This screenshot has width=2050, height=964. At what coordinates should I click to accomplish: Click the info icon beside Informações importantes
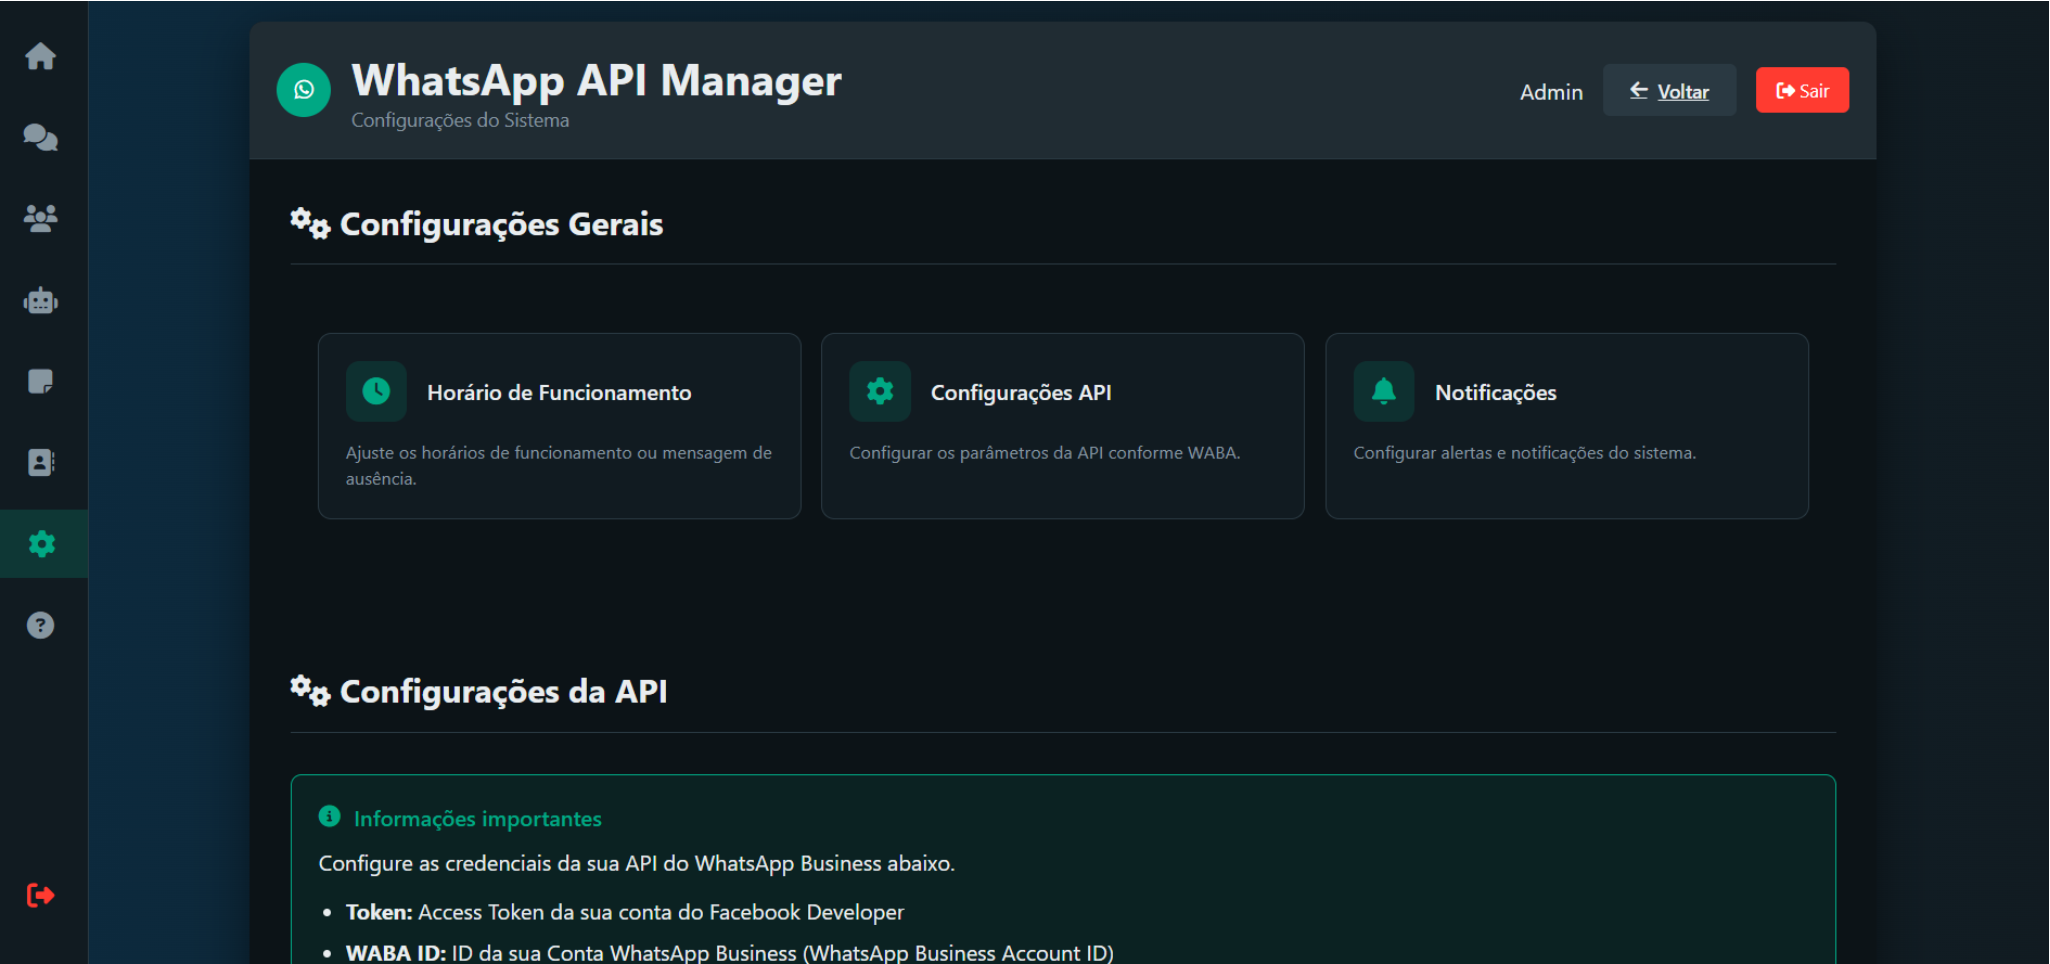329,817
